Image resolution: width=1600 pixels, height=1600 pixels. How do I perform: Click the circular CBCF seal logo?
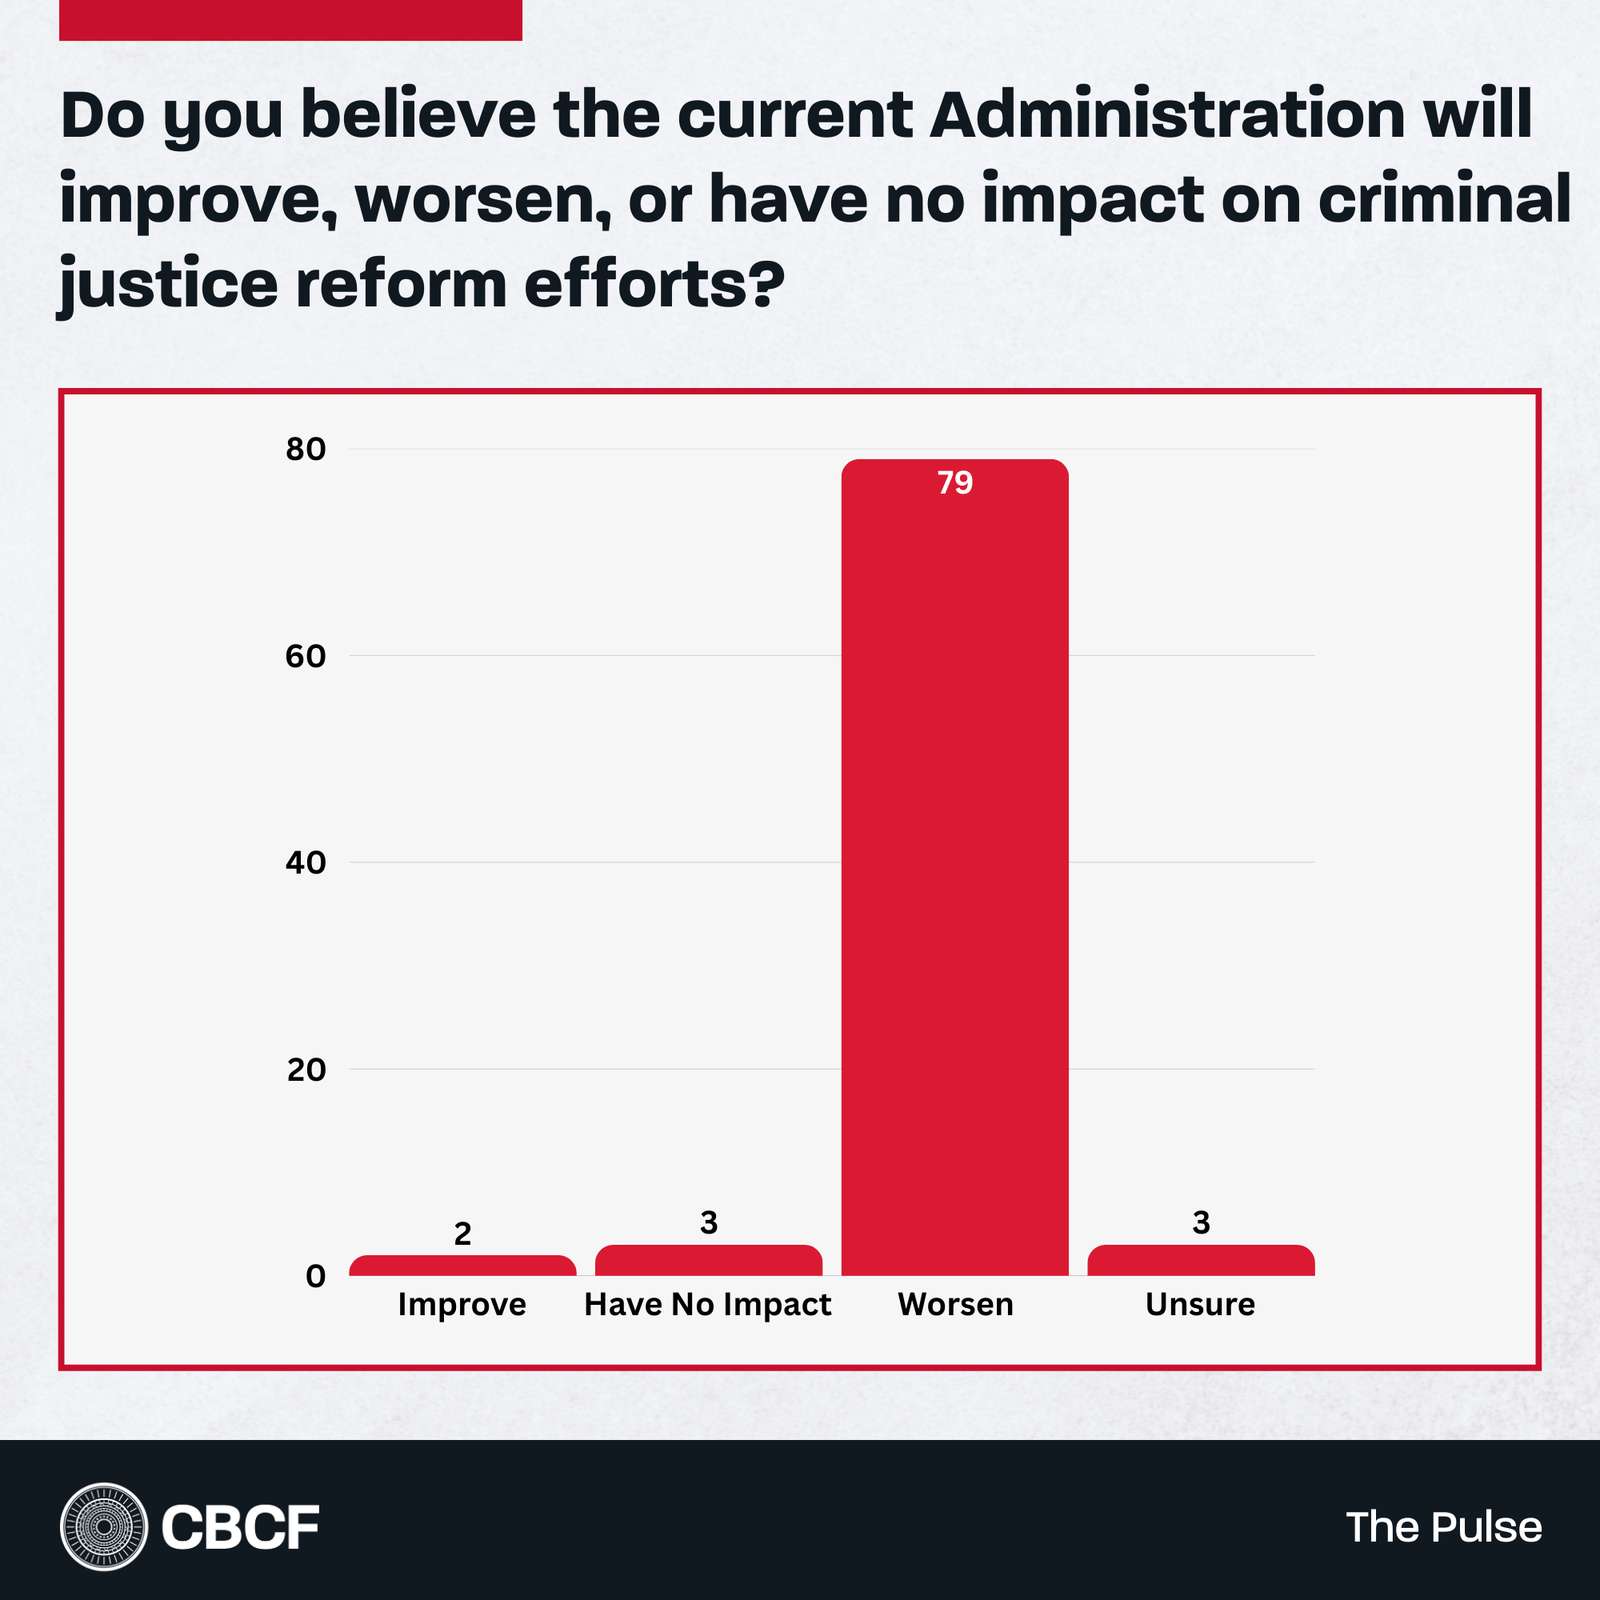tap(103, 1527)
